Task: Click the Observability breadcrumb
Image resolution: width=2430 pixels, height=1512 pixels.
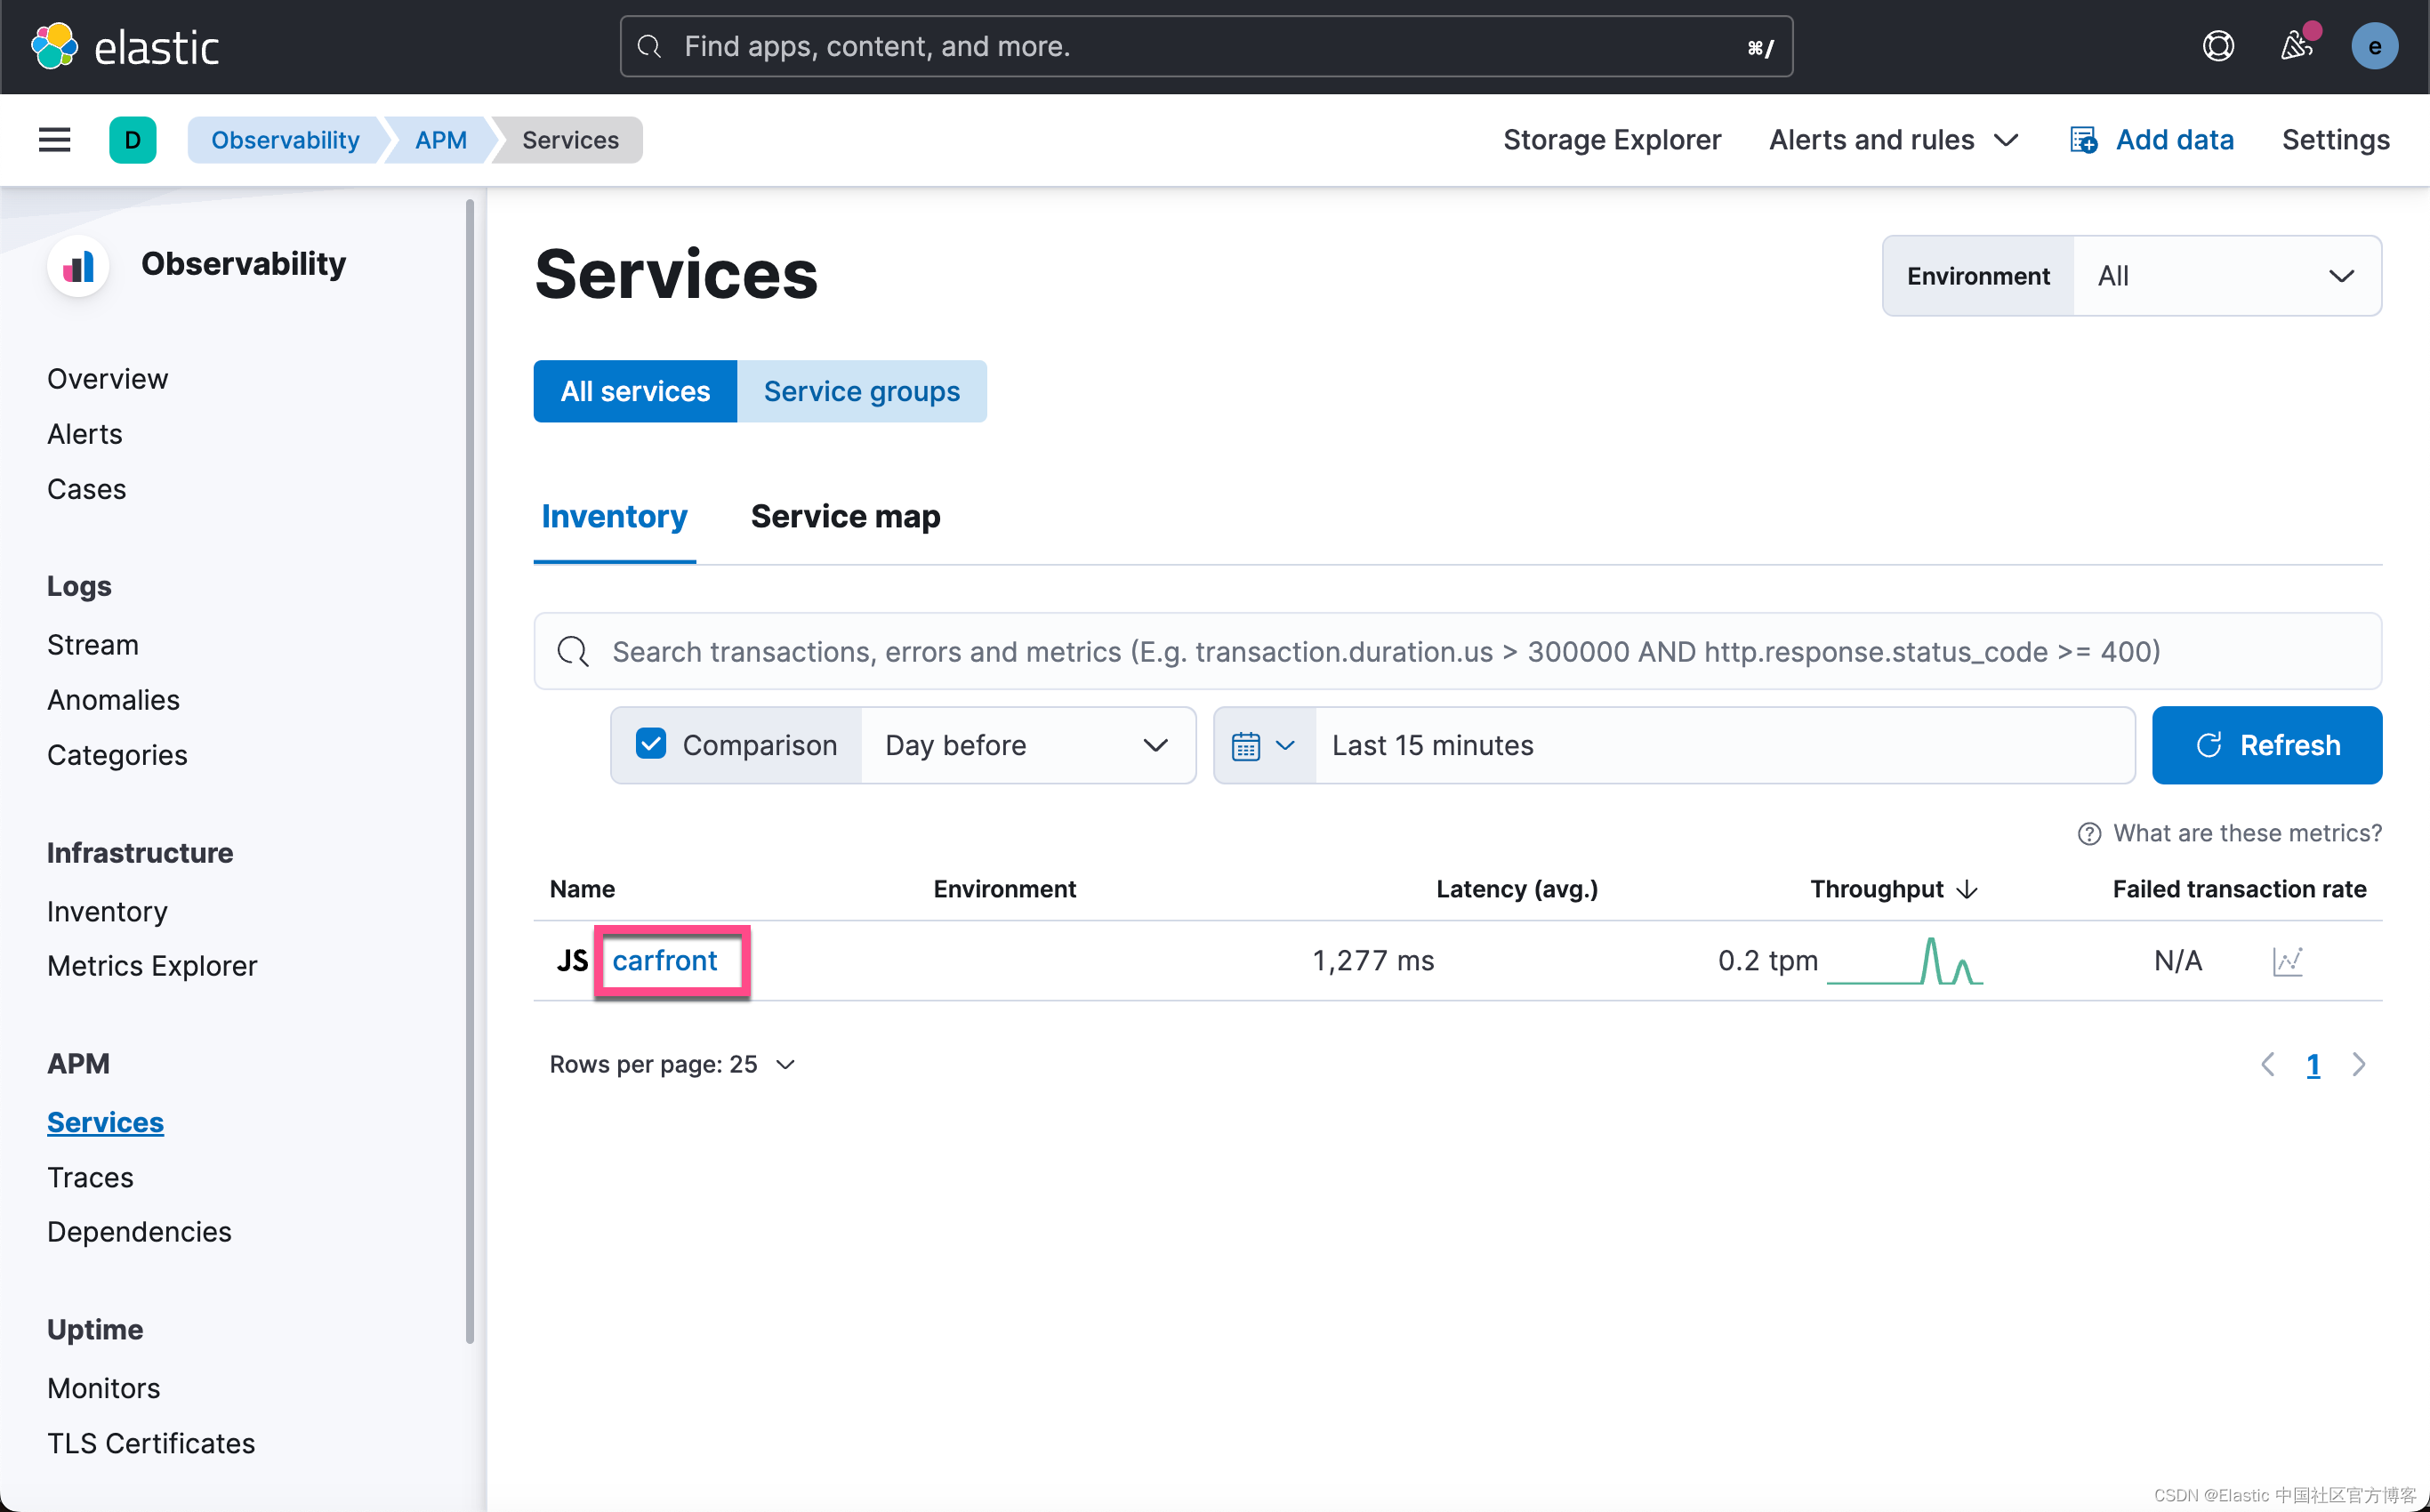Action: [x=285, y=140]
